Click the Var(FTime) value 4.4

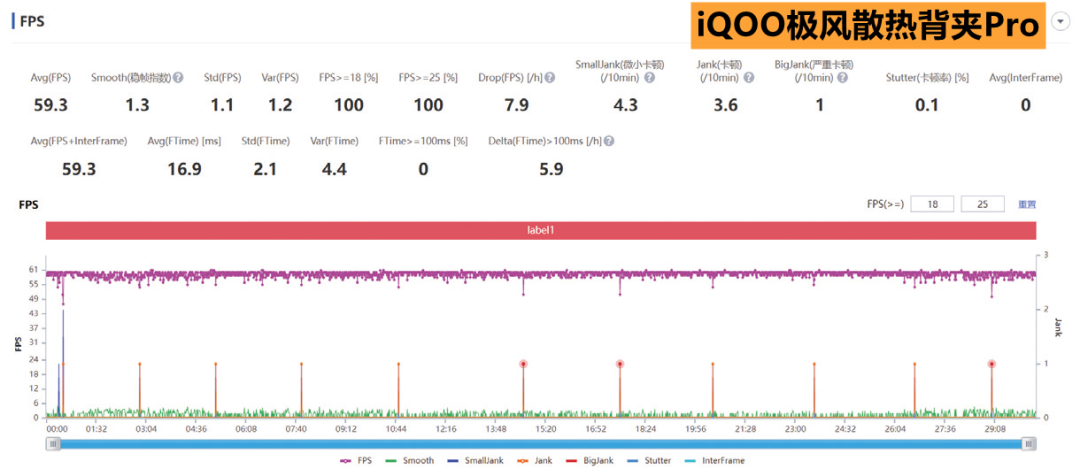click(334, 169)
